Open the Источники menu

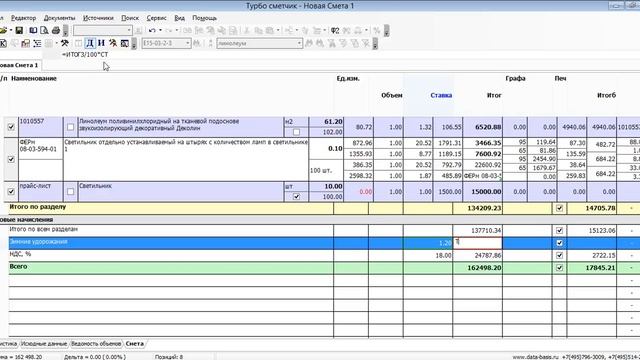[98, 18]
